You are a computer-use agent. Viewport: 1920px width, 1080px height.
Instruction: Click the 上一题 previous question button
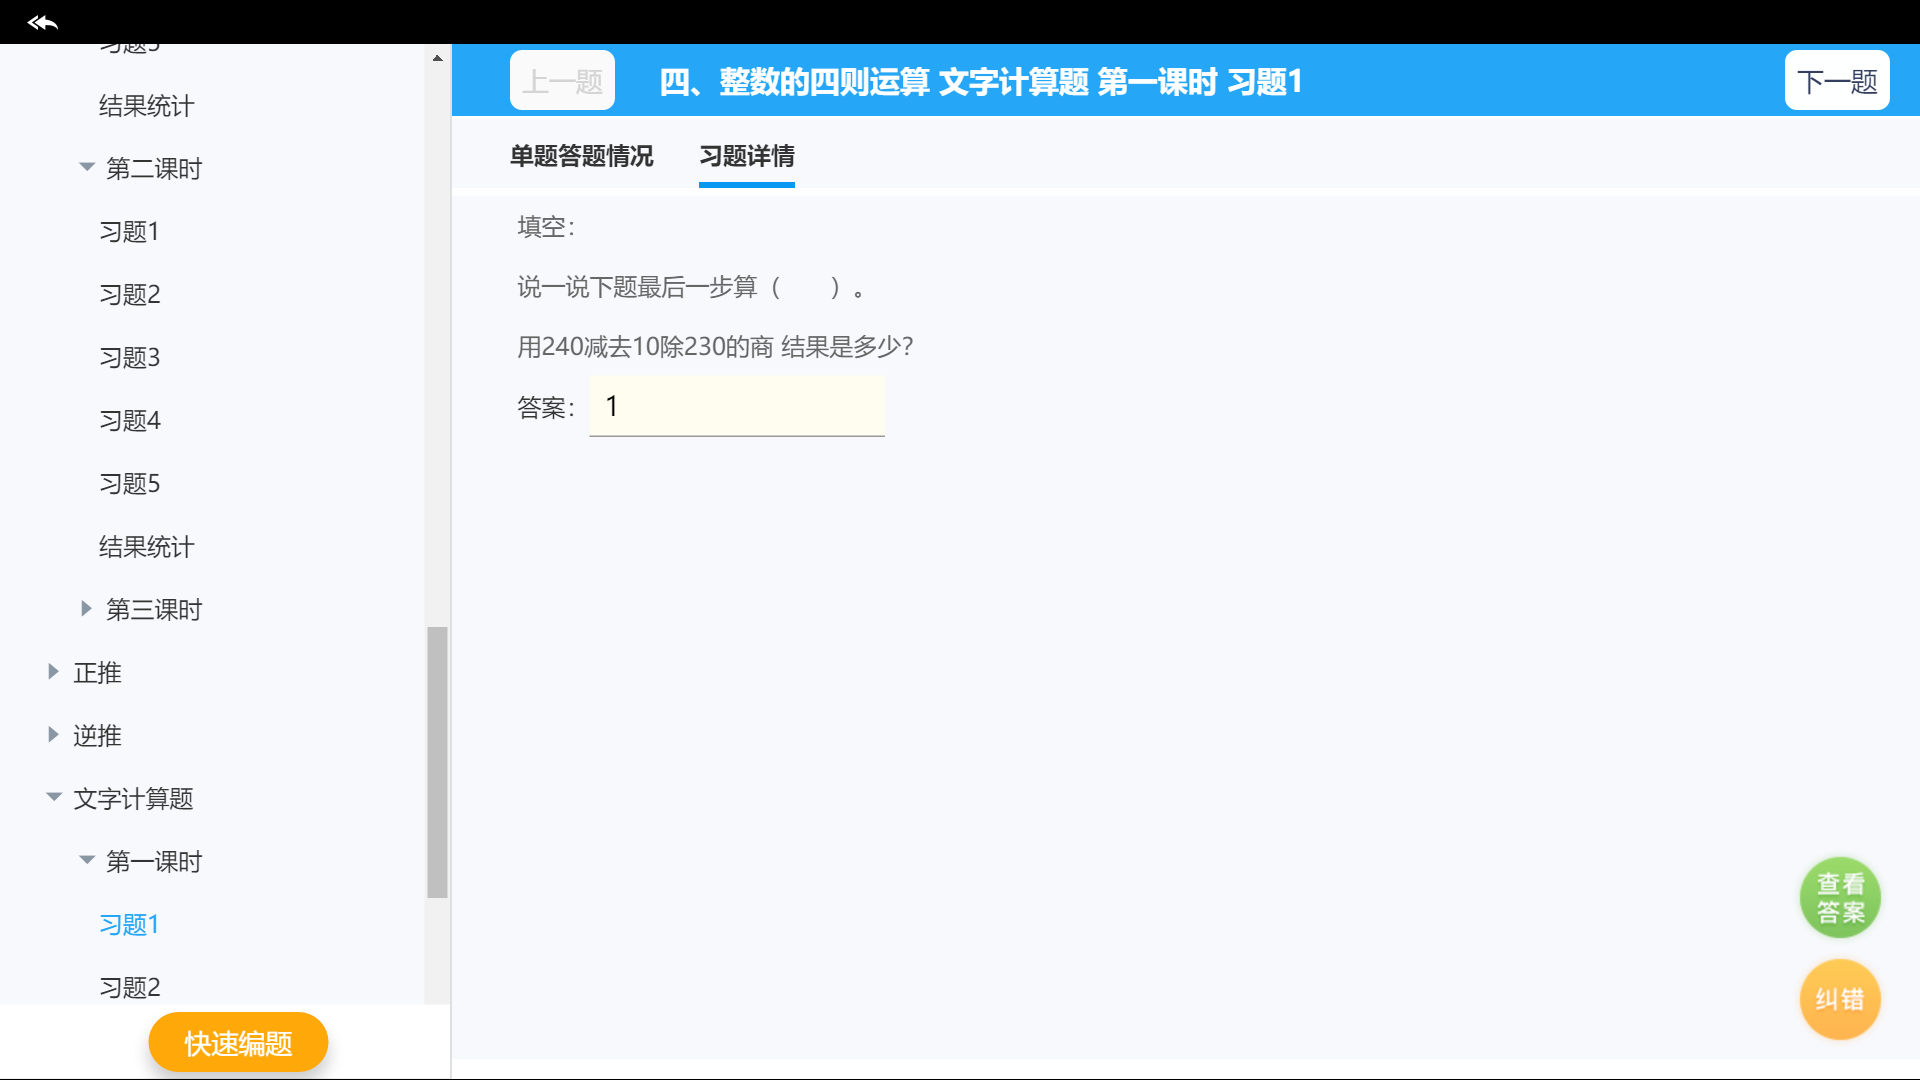[562, 81]
